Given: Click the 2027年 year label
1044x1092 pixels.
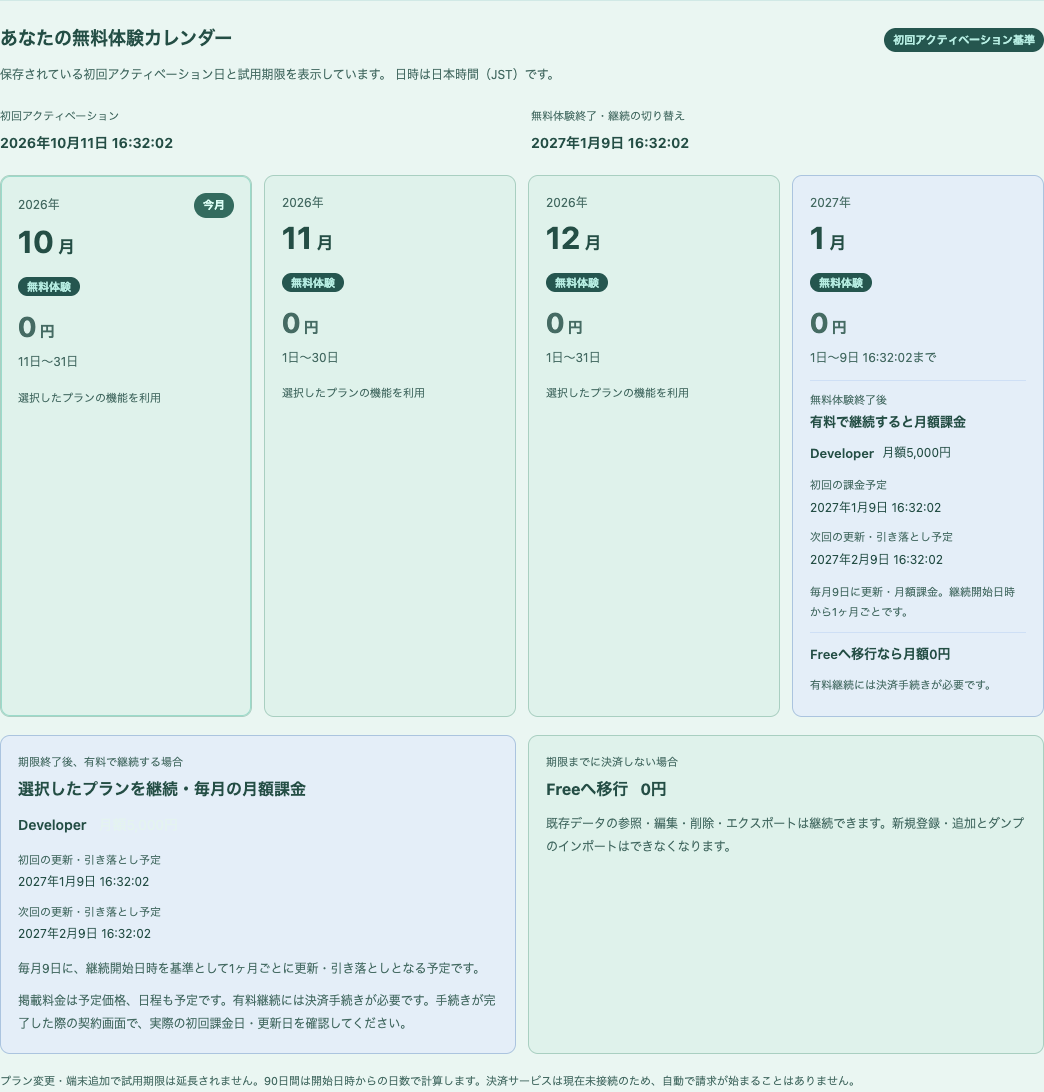Looking at the screenshot, I should [830, 203].
